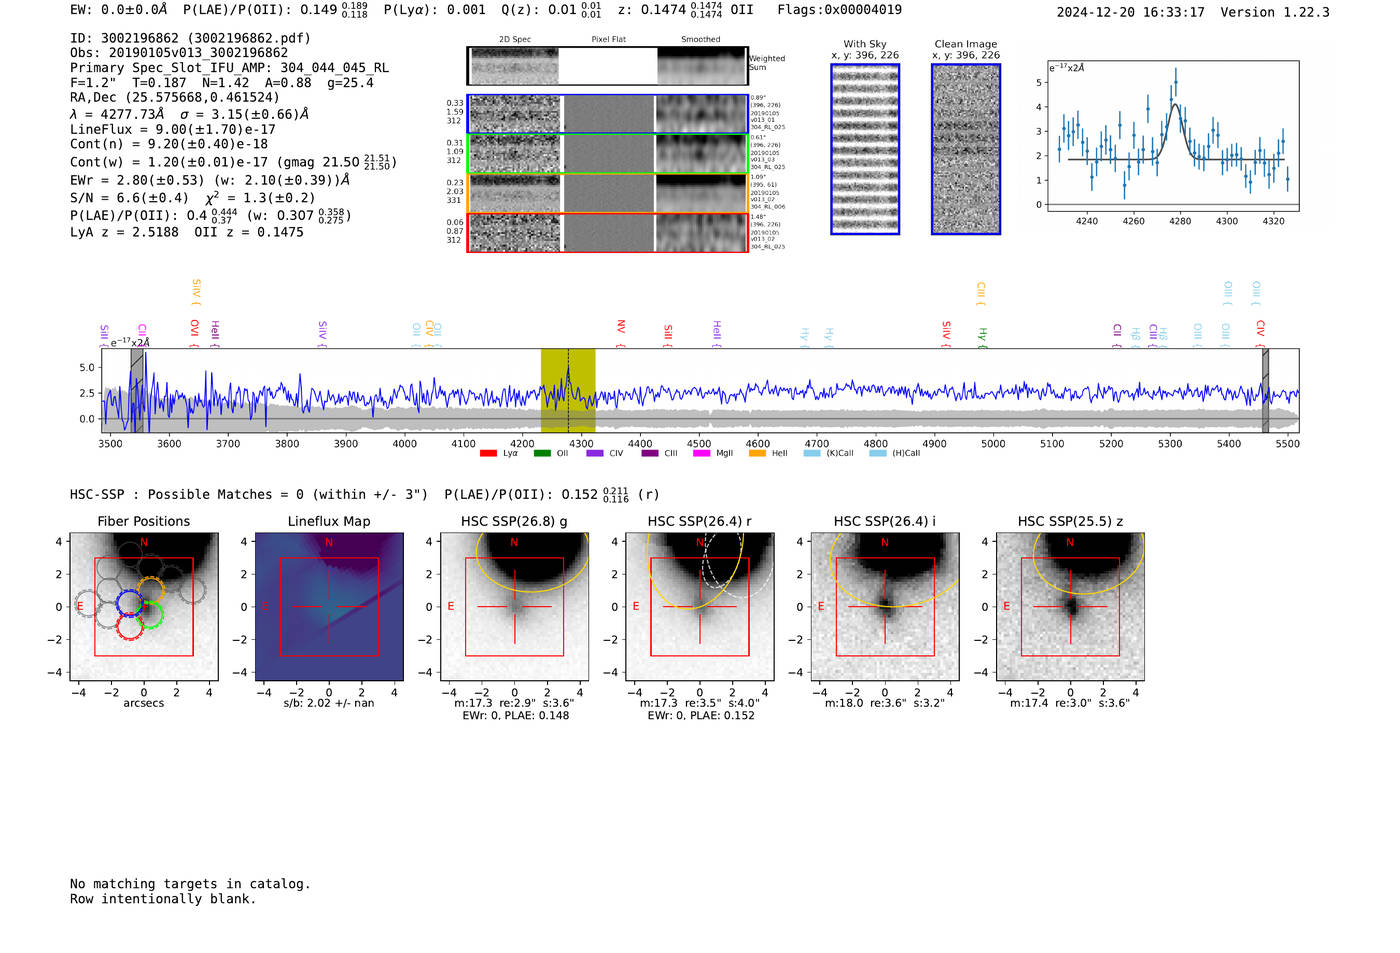1400x953 pixels.
Task: Click the ID: 3002196862 text line
Action: 190,38
